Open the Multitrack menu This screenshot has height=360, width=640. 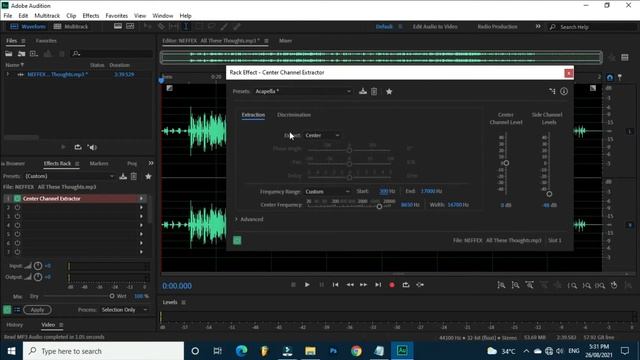point(47,16)
